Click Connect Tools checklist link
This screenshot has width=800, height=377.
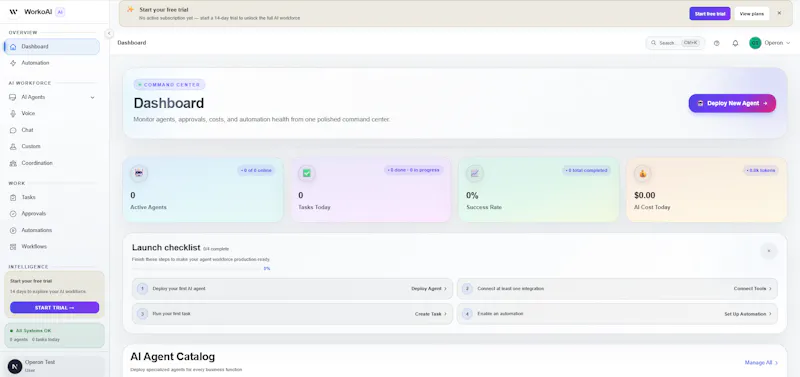(753, 289)
